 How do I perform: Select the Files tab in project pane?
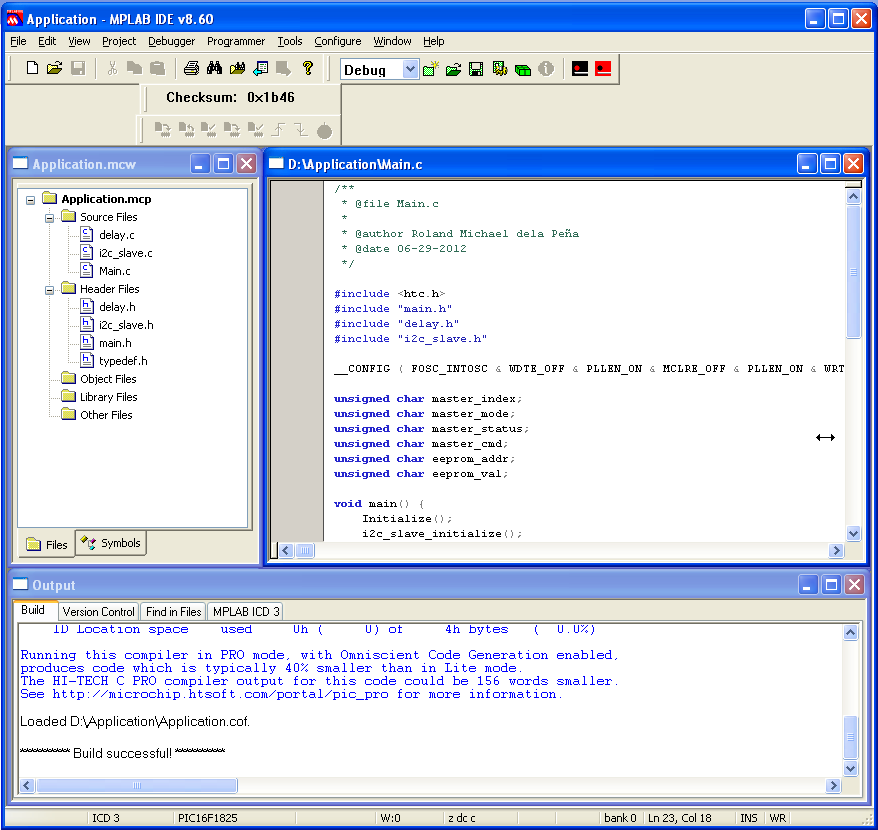click(46, 544)
